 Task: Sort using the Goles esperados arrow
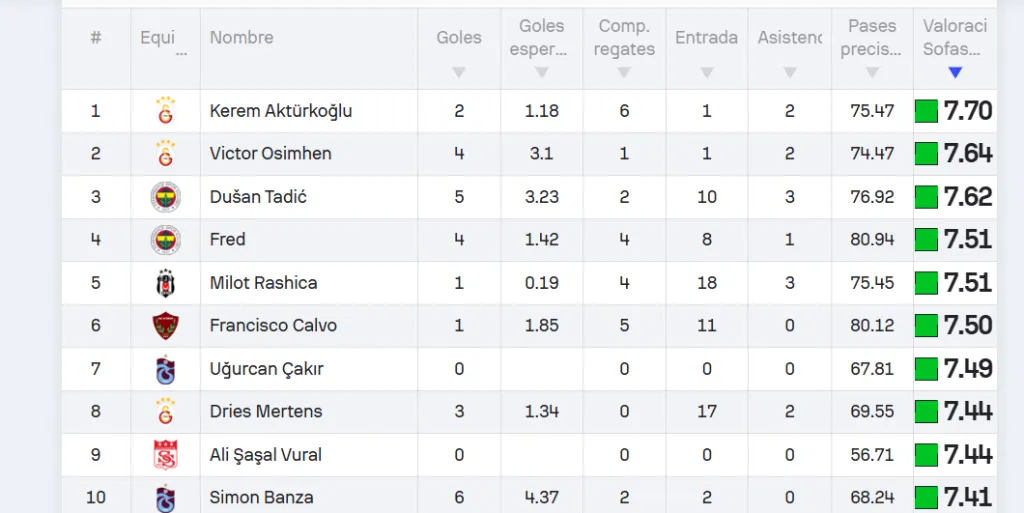tap(542, 72)
